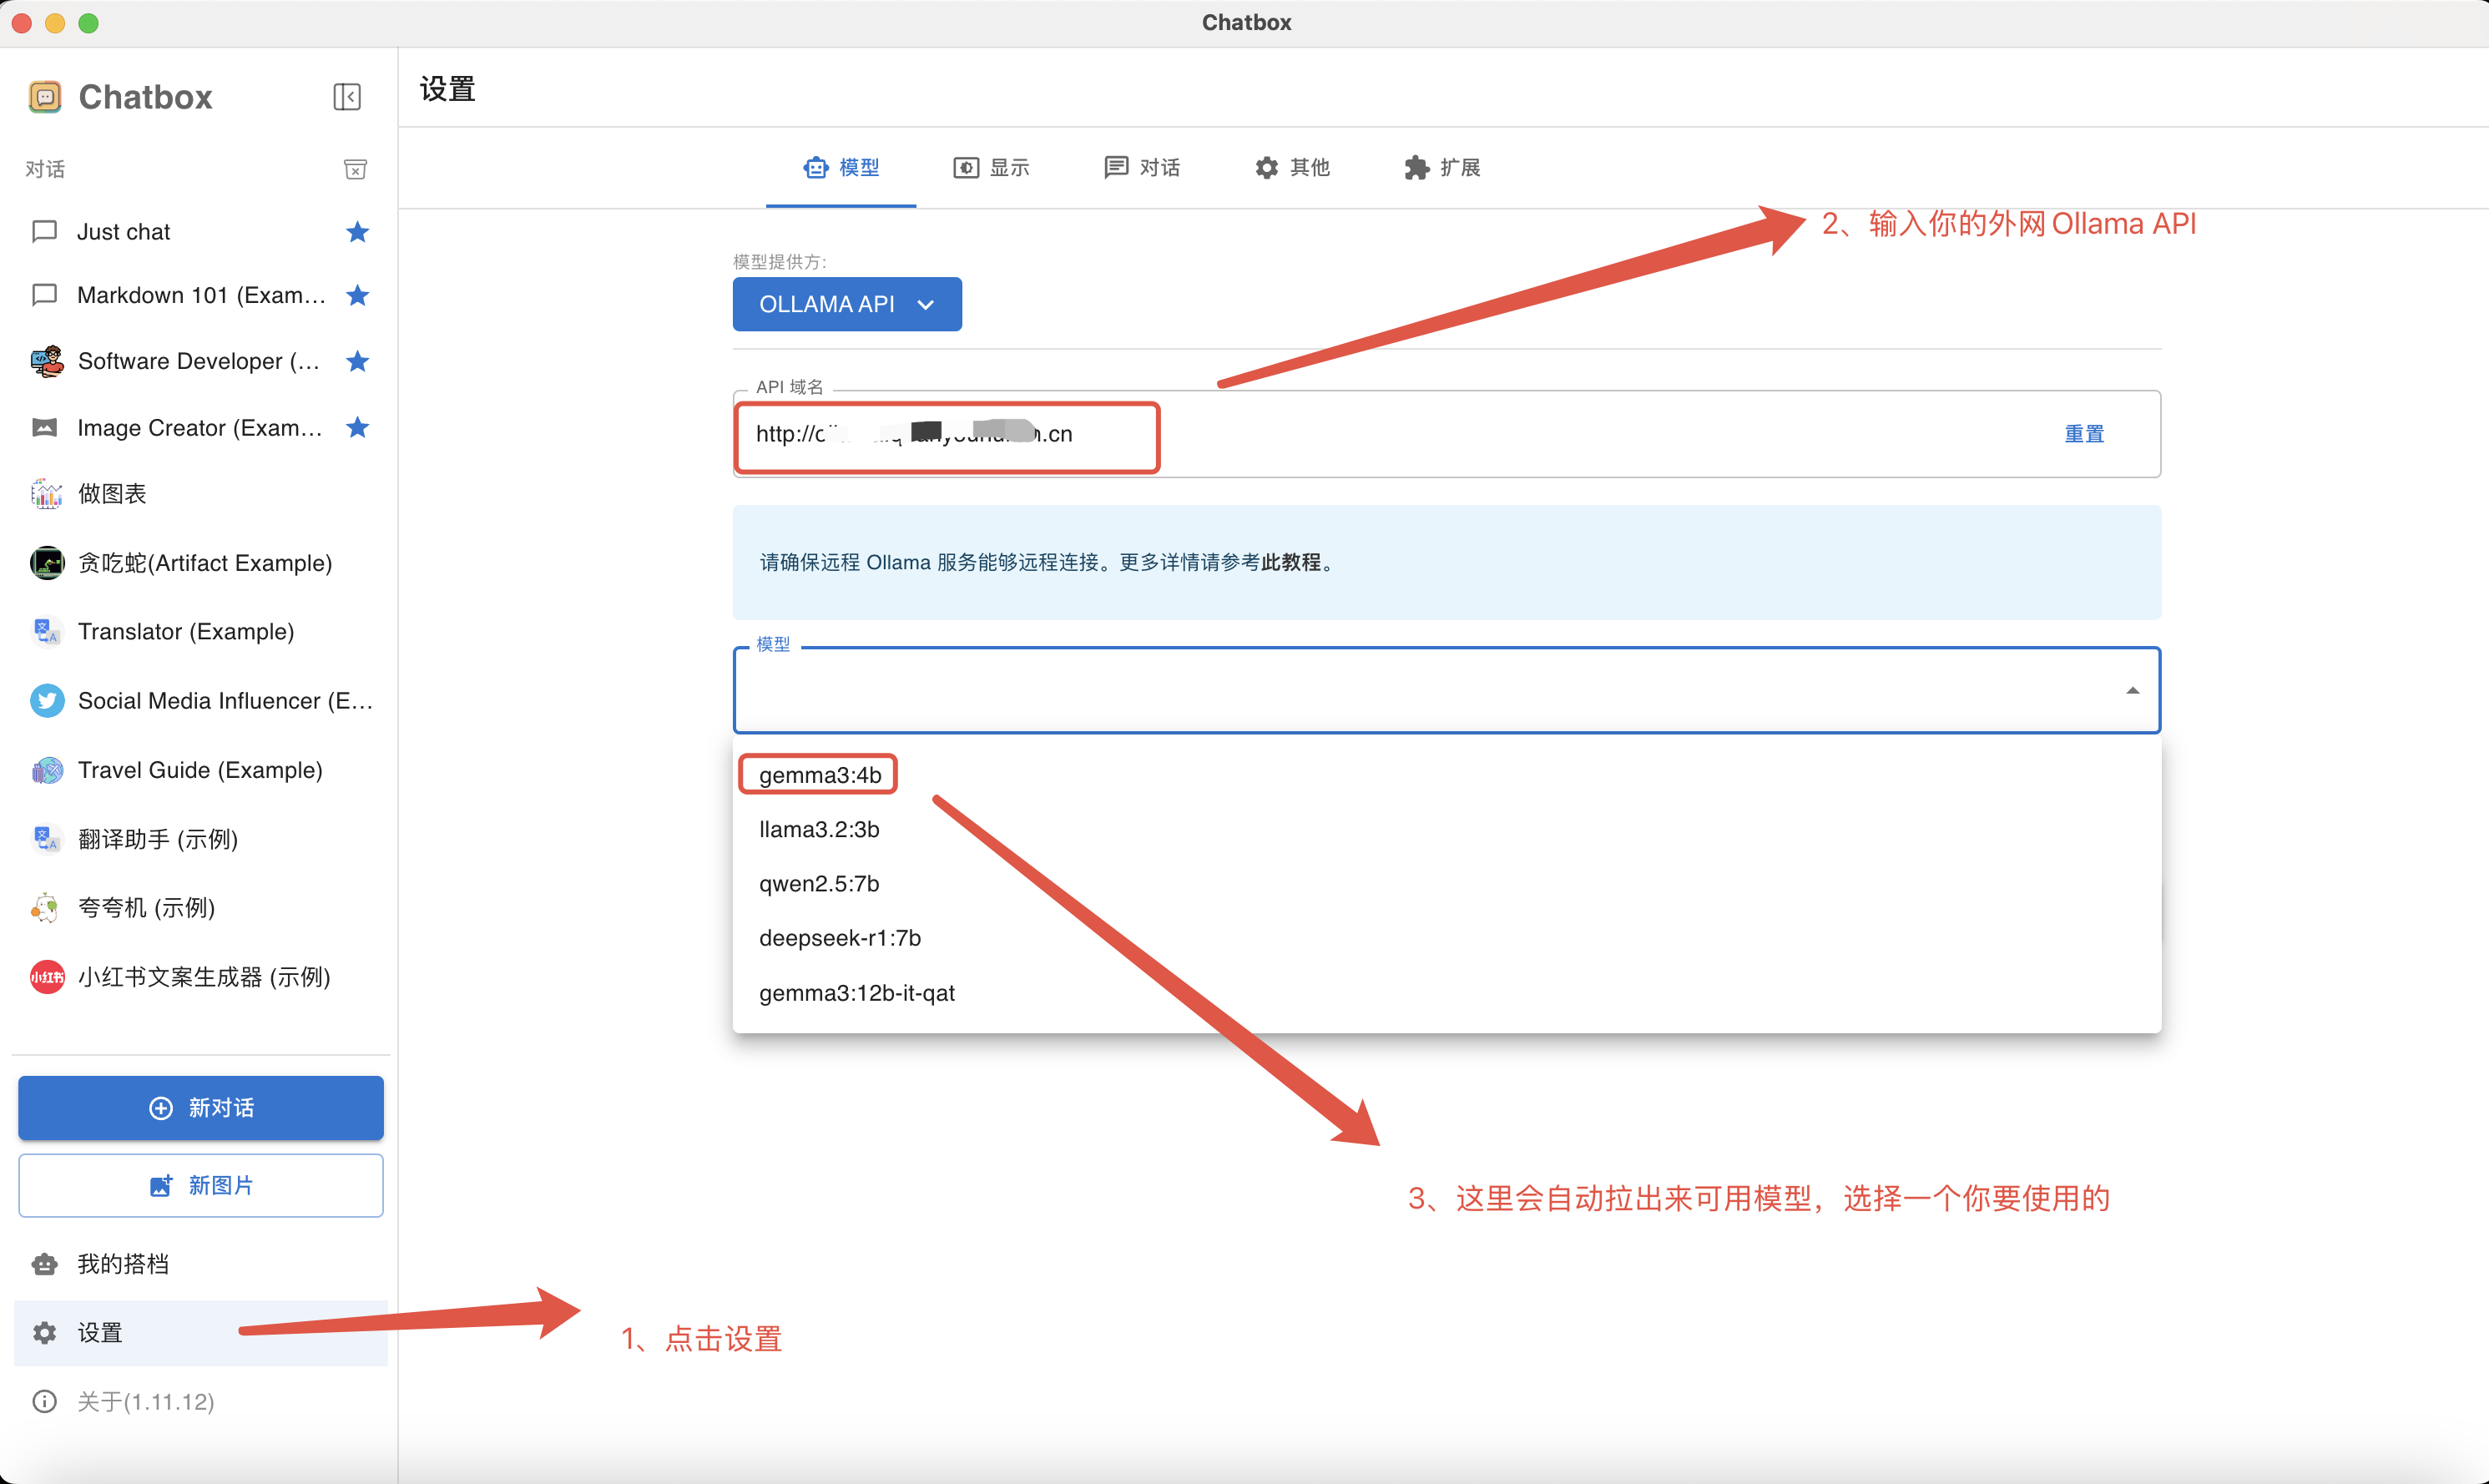Click the 小红书文案生成器 red icon

coord(46,977)
